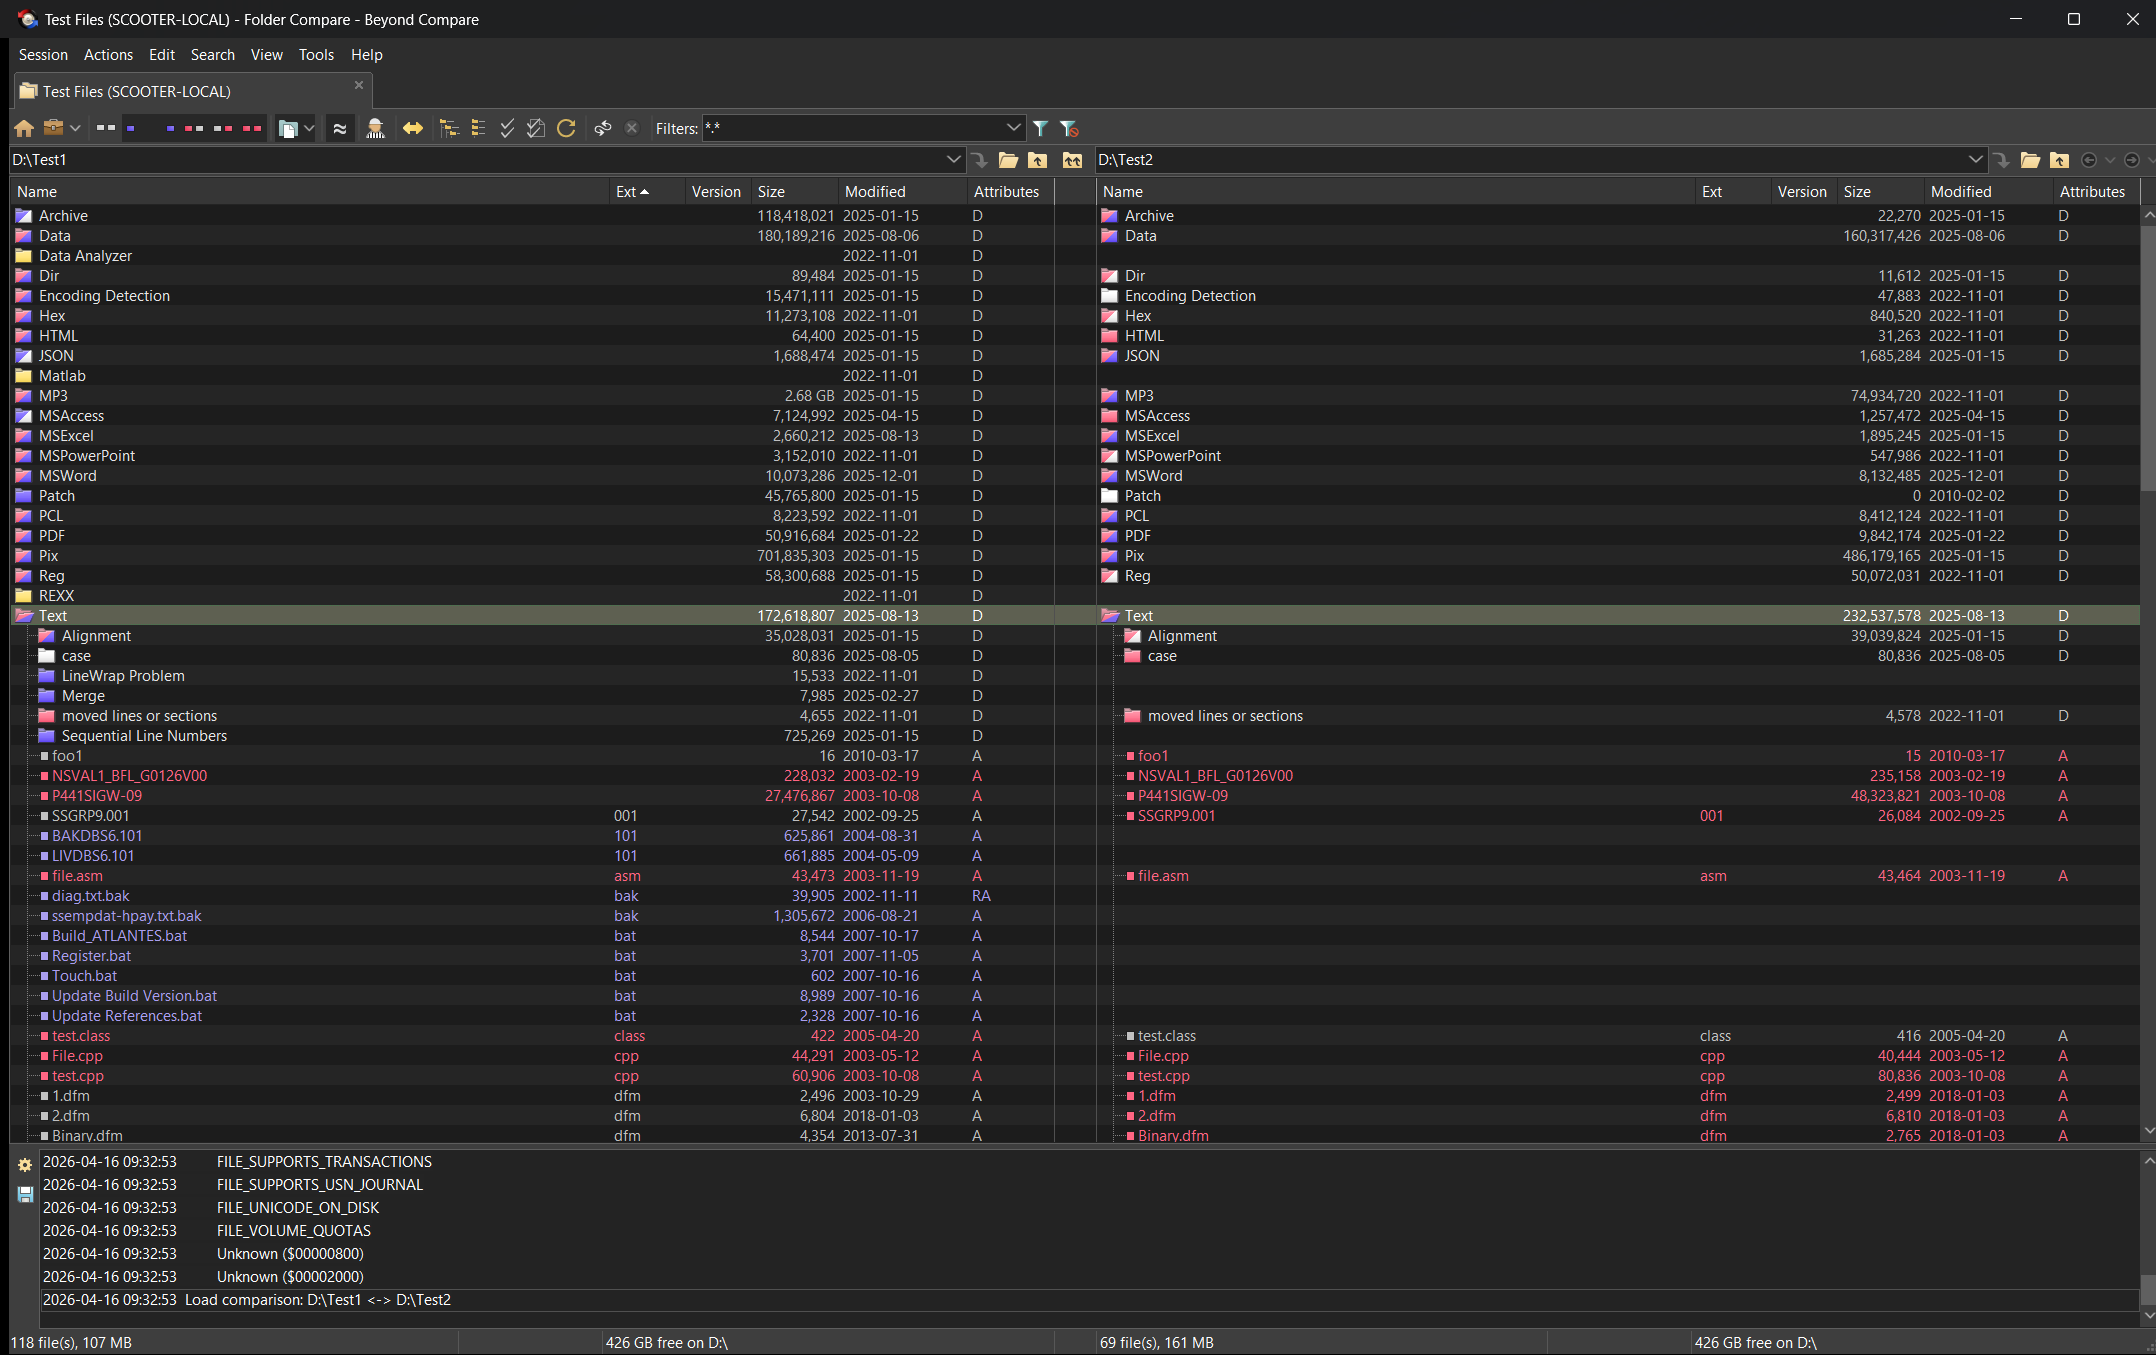Open the Tools menu
The width and height of the screenshot is (2156, 1355).
316,55
